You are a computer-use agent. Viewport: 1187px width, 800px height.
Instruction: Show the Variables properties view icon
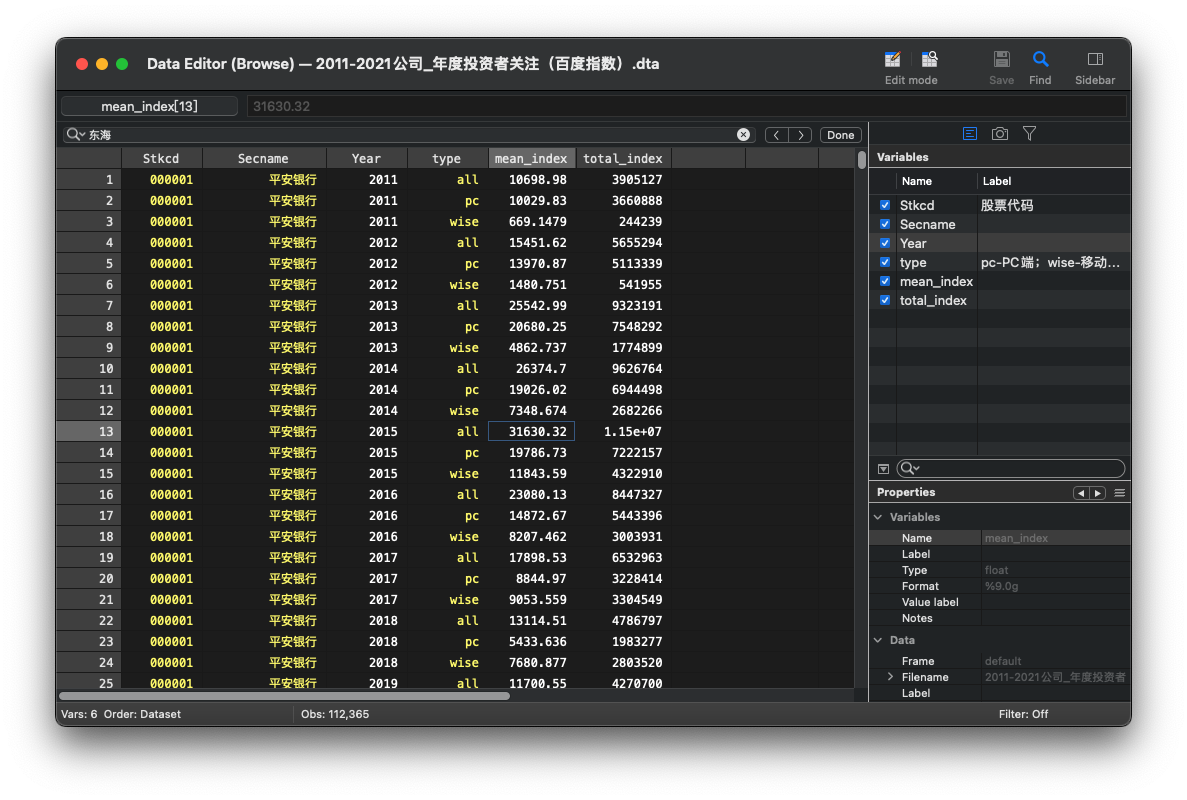970,134
